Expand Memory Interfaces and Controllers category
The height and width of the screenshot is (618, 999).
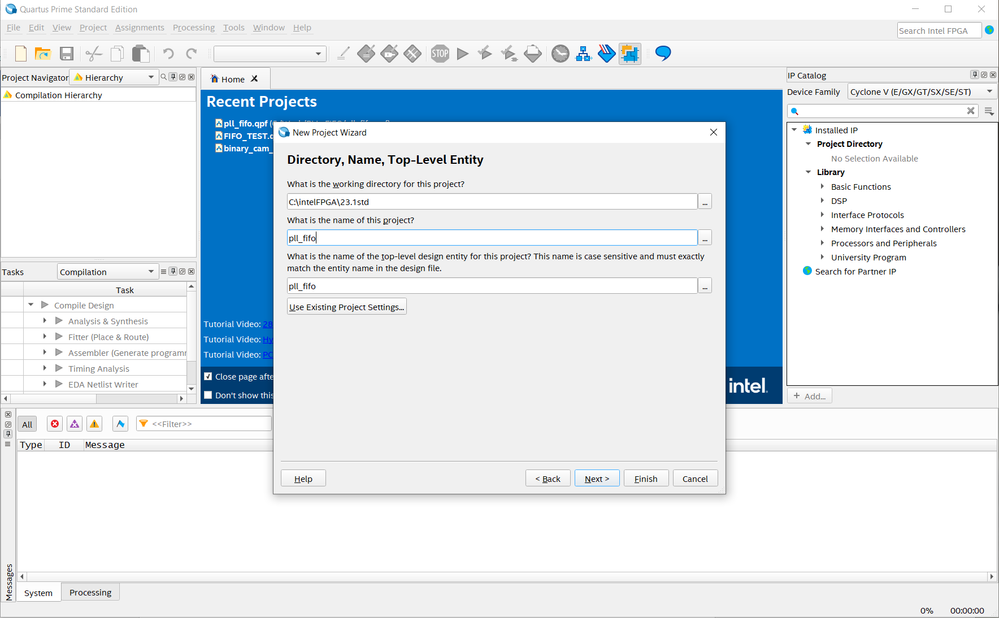click(822, 229)
